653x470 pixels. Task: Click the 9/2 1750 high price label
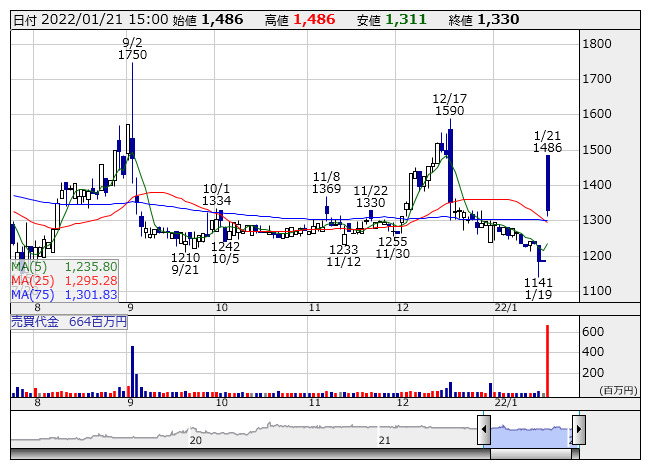132,49
